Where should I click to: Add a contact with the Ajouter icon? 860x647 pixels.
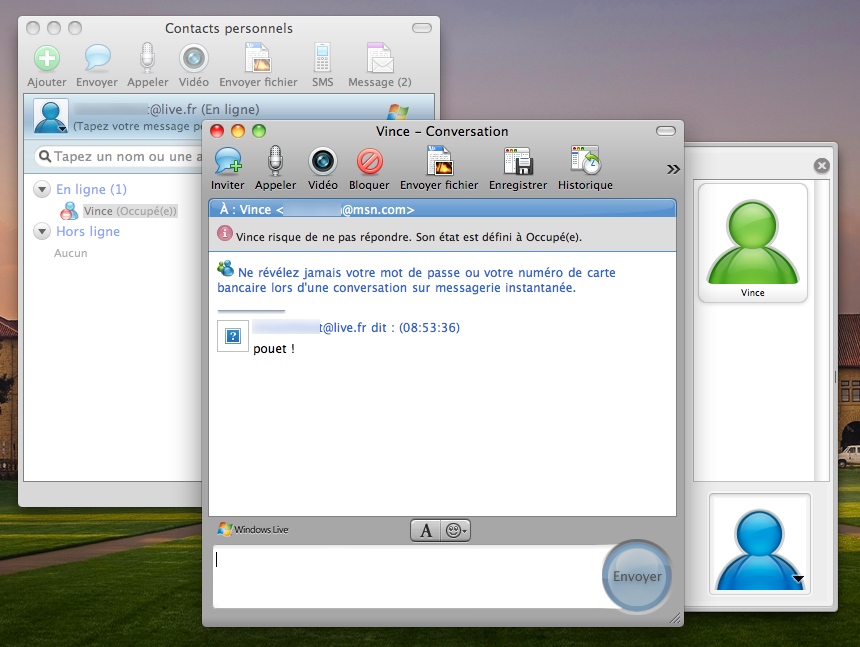tap(47, 59)
